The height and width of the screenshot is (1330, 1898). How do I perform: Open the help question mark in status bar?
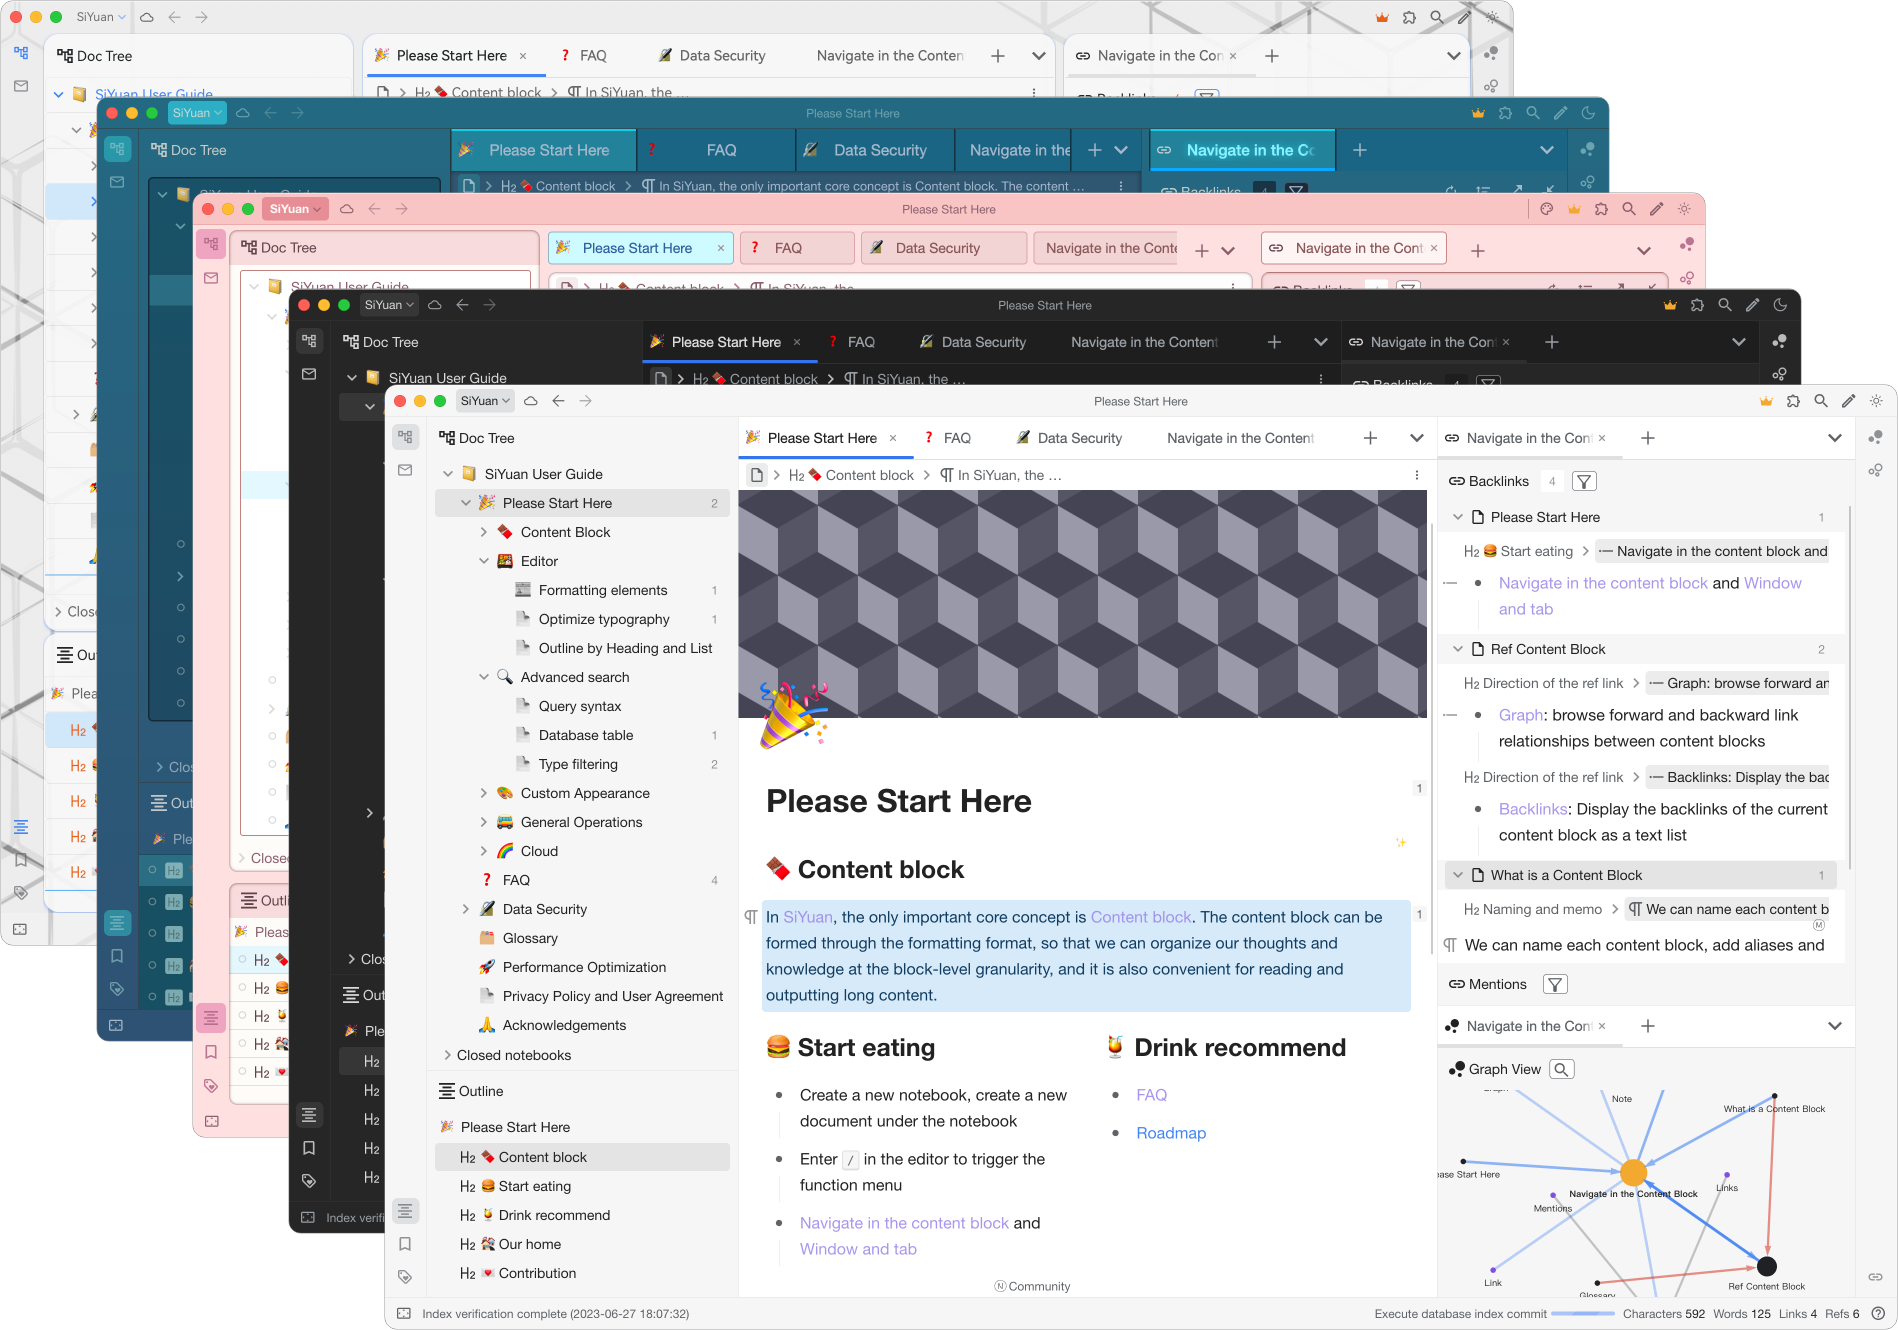coord(1878,1314)
